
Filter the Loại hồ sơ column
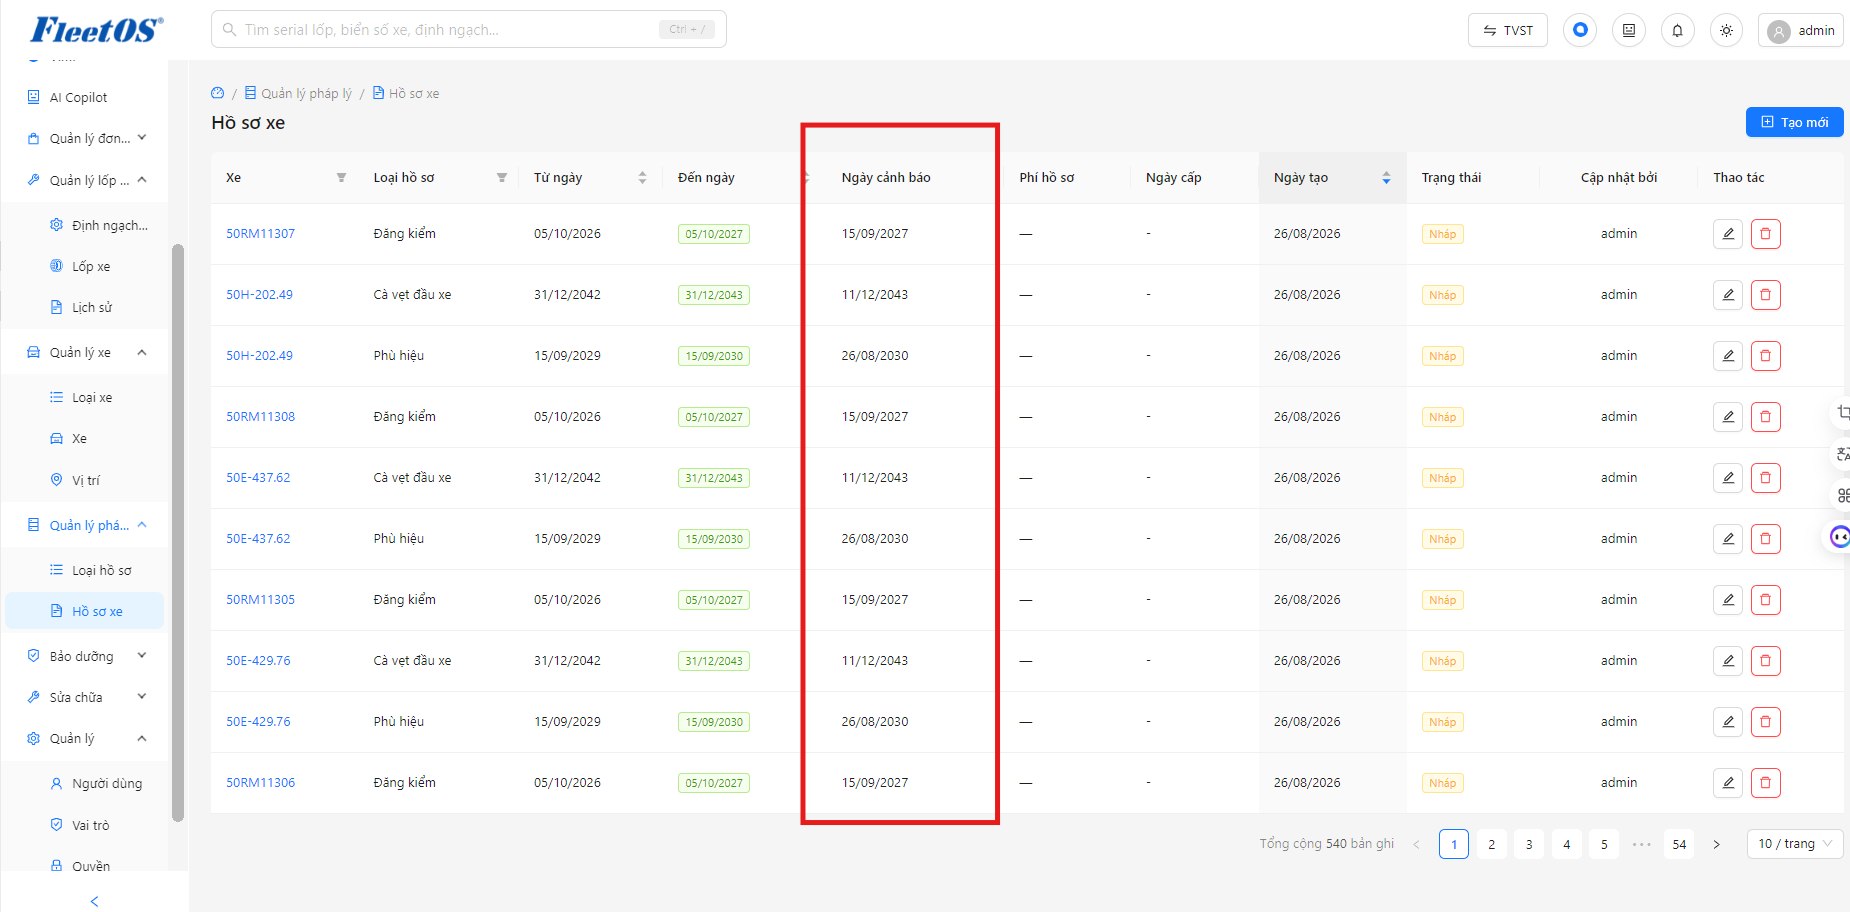(x=502, y=178)
